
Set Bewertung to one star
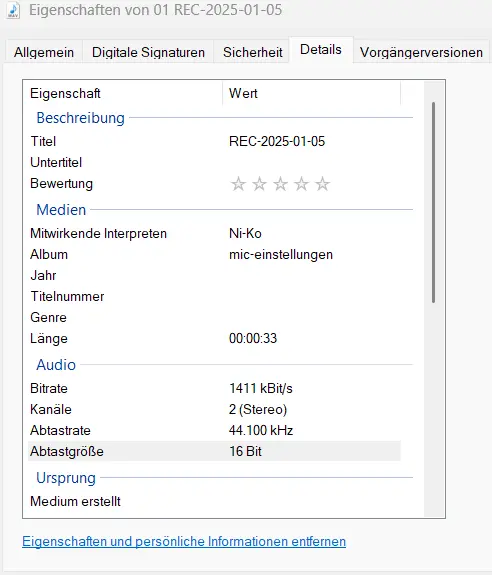coord(238,184)
